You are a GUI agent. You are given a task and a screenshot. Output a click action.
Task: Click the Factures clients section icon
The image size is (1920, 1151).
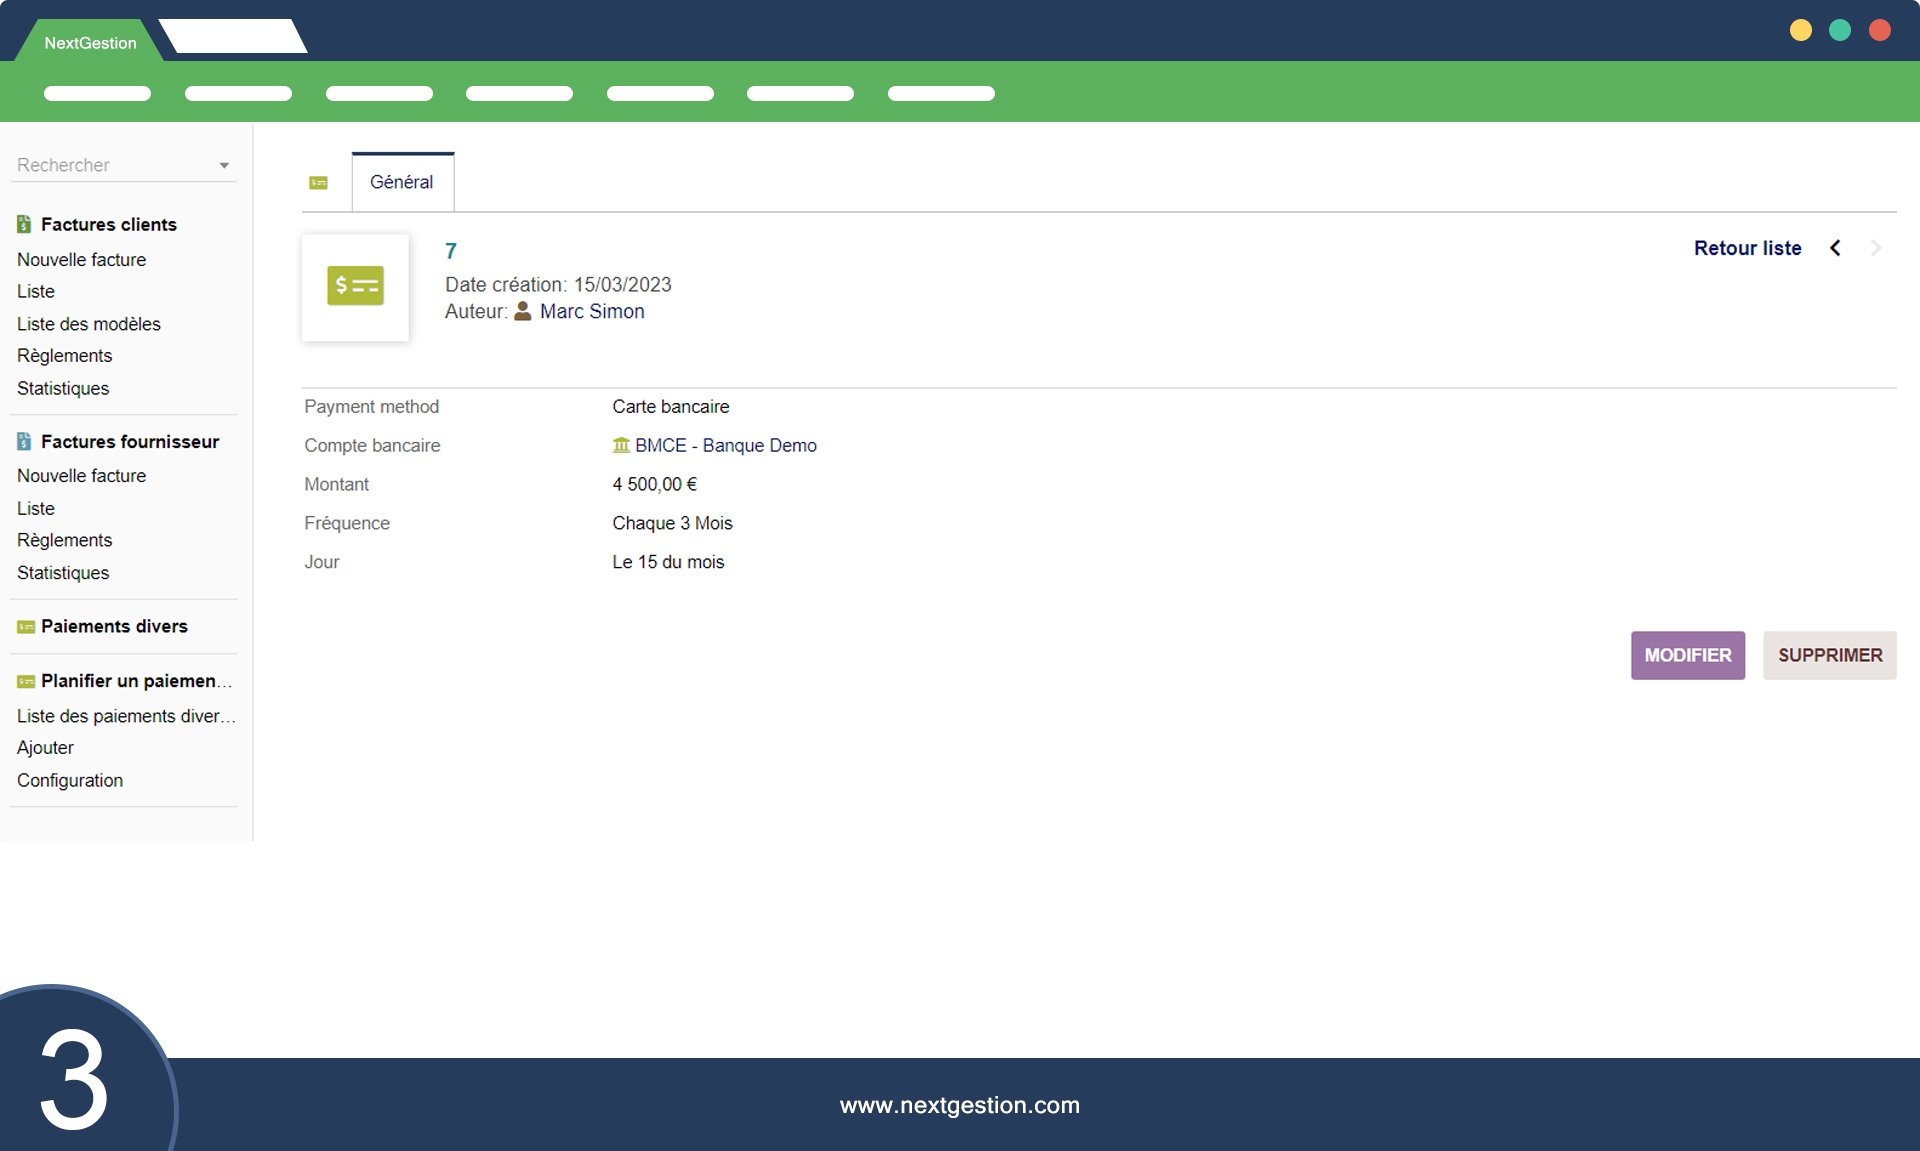25,225
